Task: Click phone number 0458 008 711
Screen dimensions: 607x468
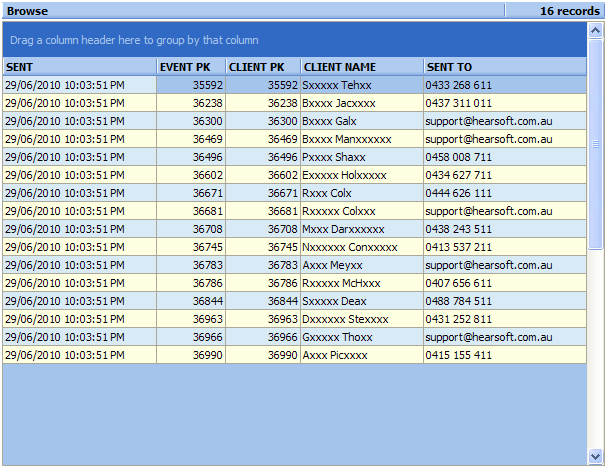Action: [x=458, y=157]
